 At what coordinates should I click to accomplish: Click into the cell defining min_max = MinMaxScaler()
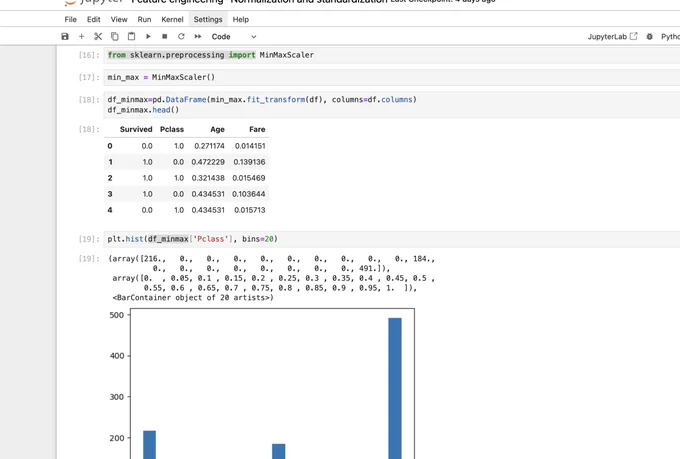coord(392,77)
